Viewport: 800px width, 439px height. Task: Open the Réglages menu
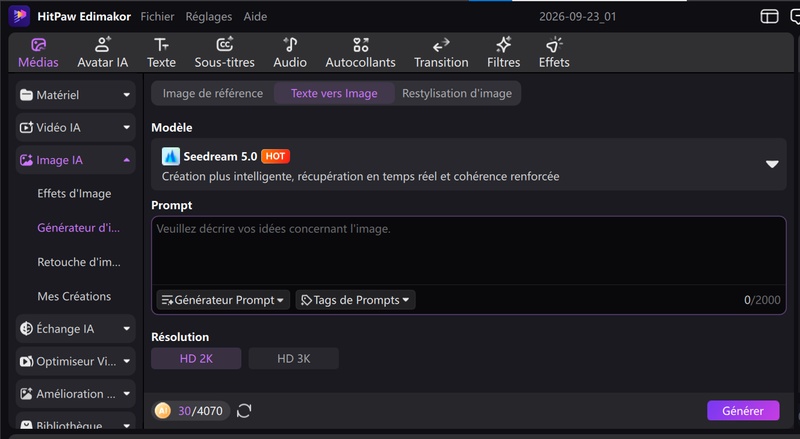tap(209, 16)
